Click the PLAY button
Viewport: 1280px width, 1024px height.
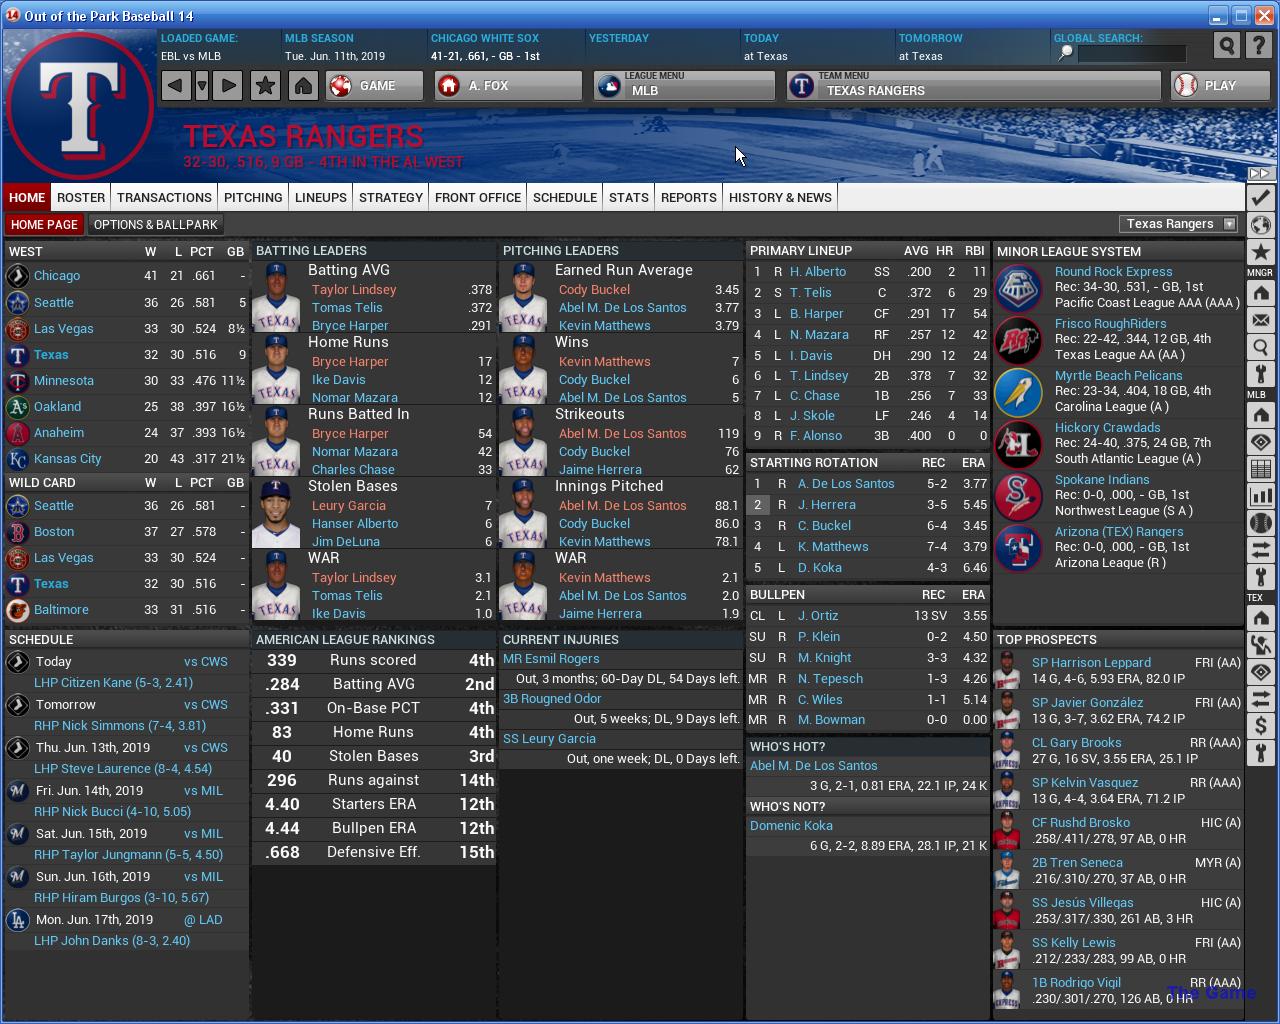coord(1221,85)
